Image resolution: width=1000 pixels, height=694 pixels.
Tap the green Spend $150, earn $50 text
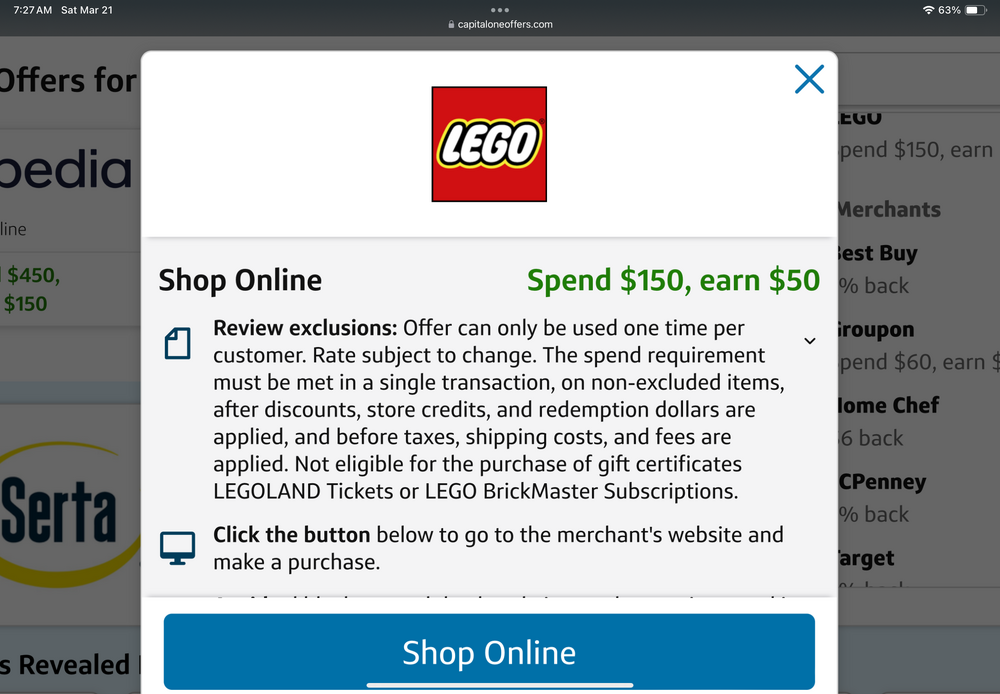[x=673, y=280]
